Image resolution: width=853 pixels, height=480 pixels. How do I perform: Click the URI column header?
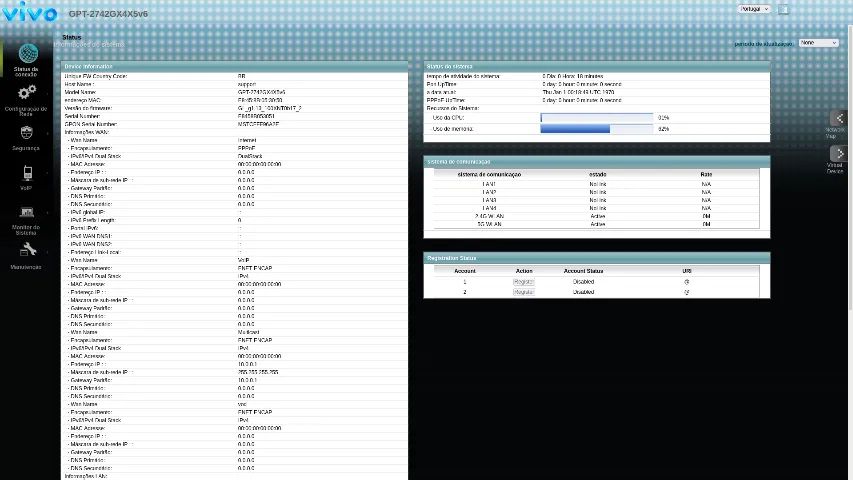pos(687,271)
